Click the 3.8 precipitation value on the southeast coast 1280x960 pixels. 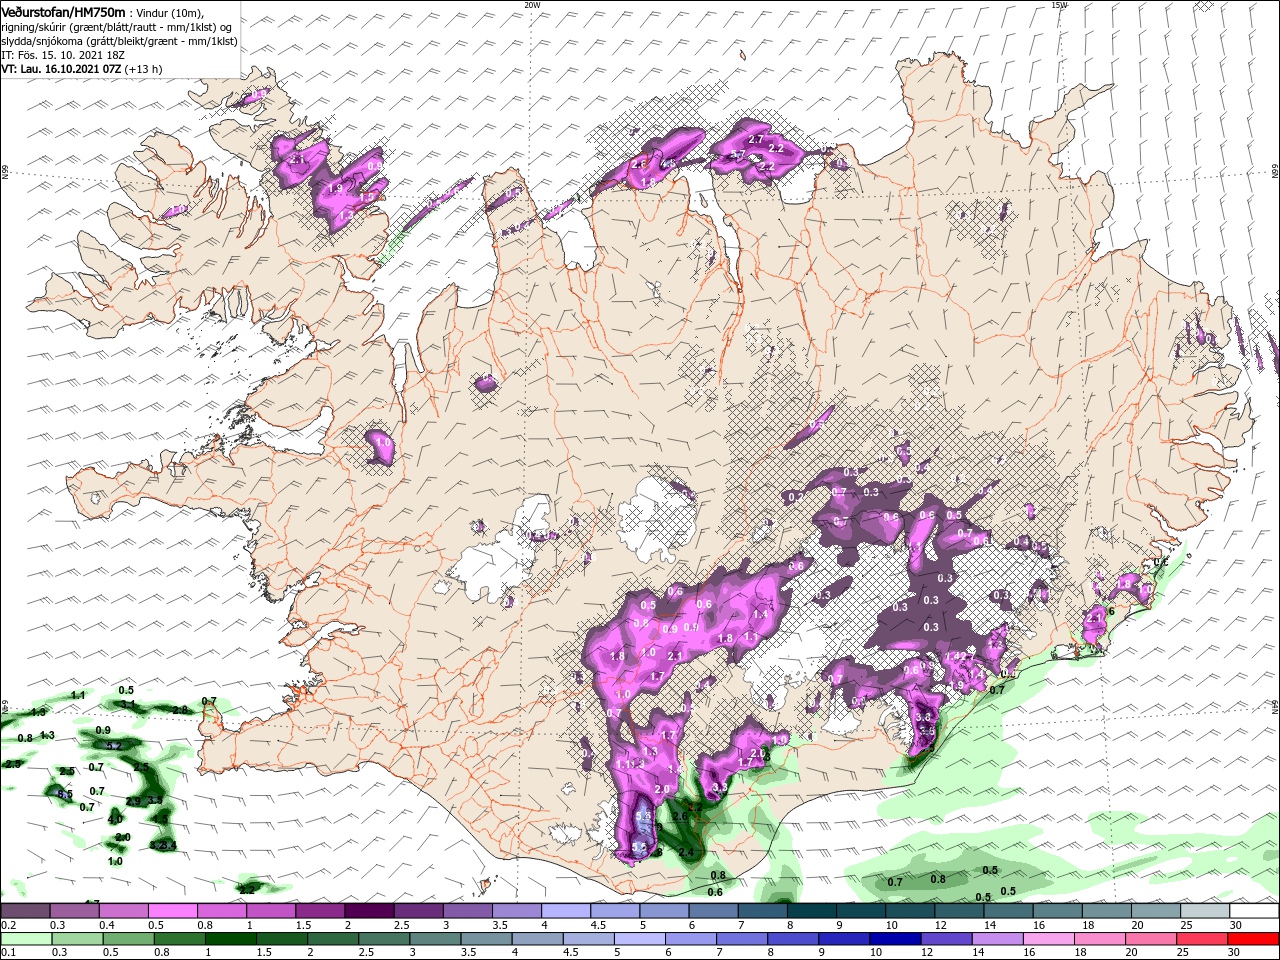pyautogui.click(x=924, y=717)
